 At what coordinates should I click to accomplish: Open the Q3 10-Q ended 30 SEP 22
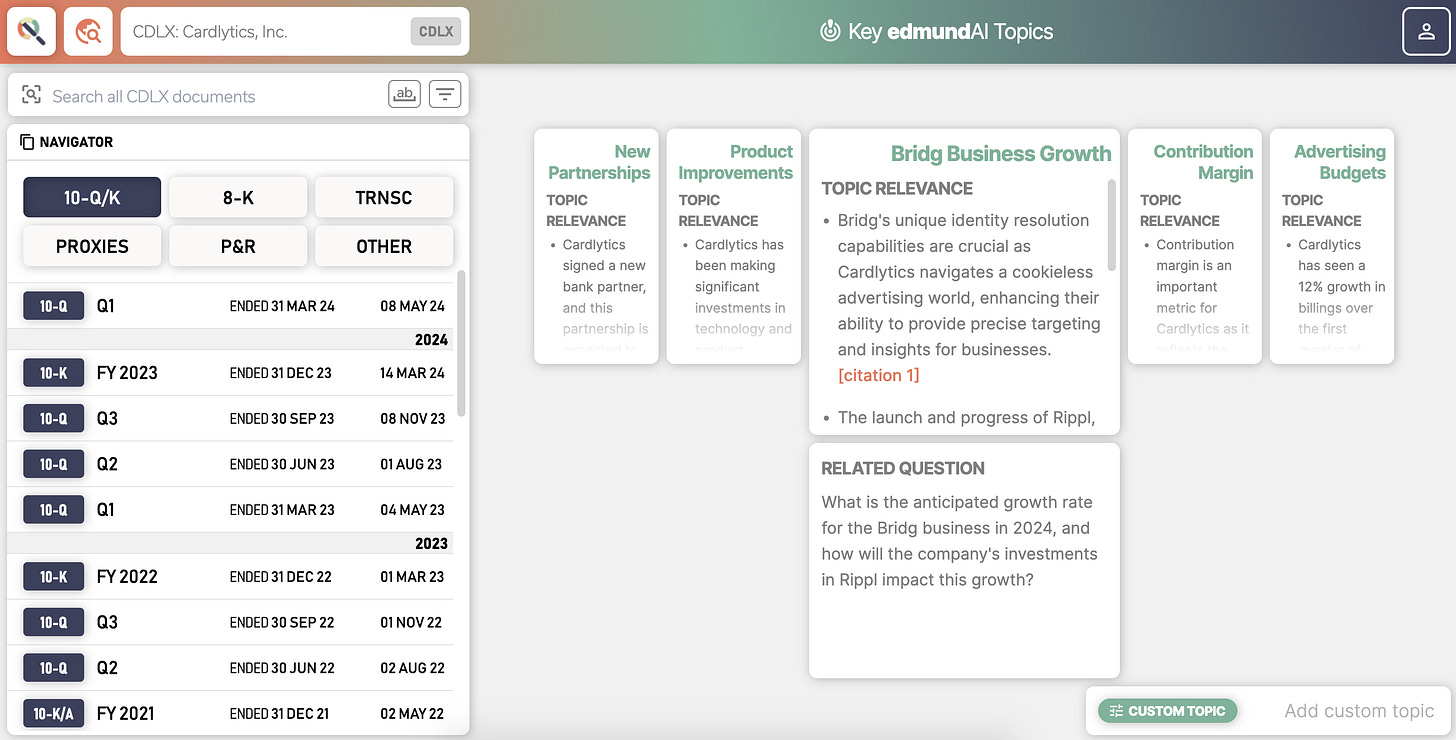coord(231,622)
